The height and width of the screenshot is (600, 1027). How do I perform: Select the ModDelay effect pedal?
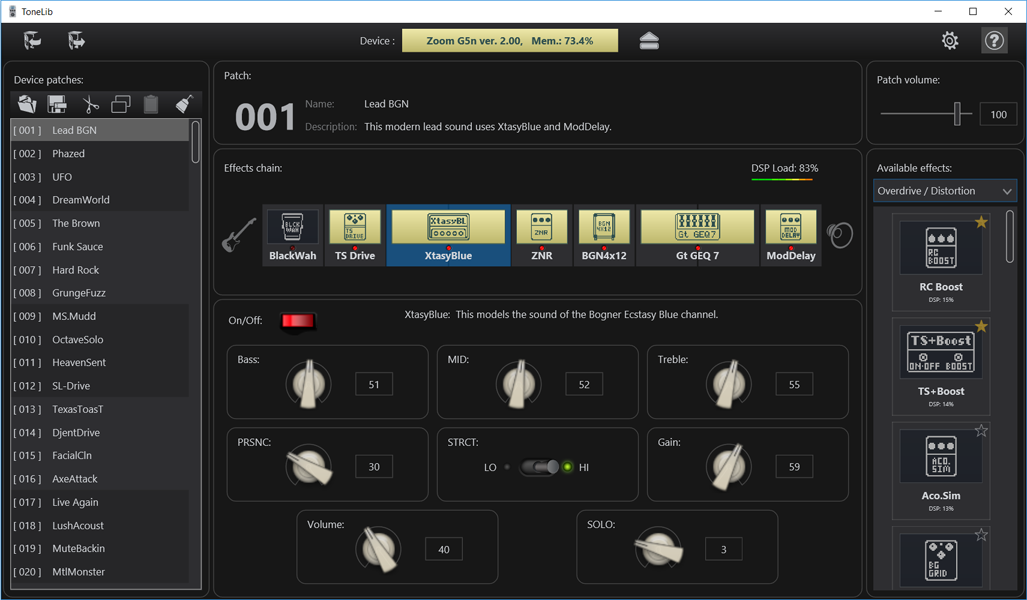pos(791,235)
